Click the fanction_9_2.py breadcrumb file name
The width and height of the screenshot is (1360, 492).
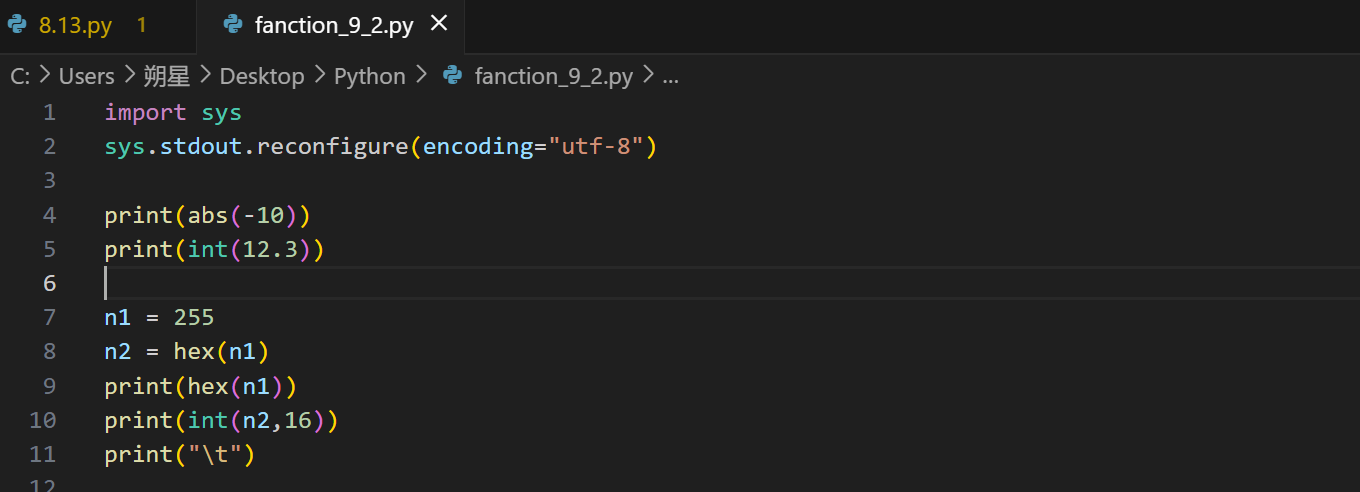tap(553, 76)
